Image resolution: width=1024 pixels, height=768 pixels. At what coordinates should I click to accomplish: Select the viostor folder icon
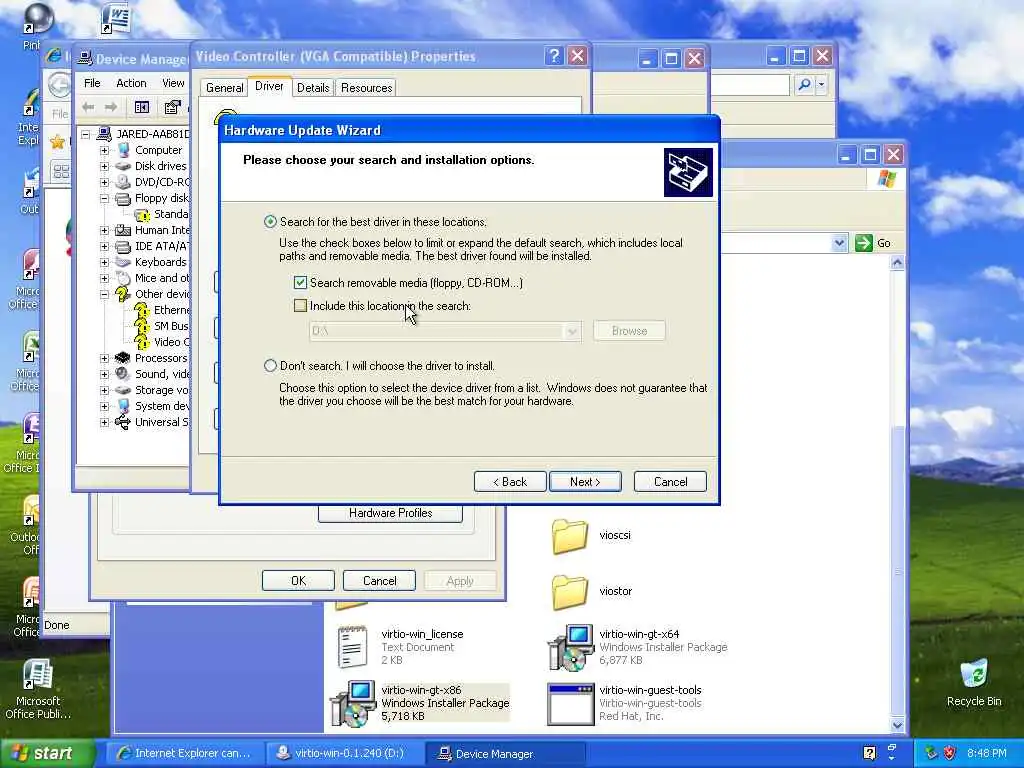(x=569, y=591)
